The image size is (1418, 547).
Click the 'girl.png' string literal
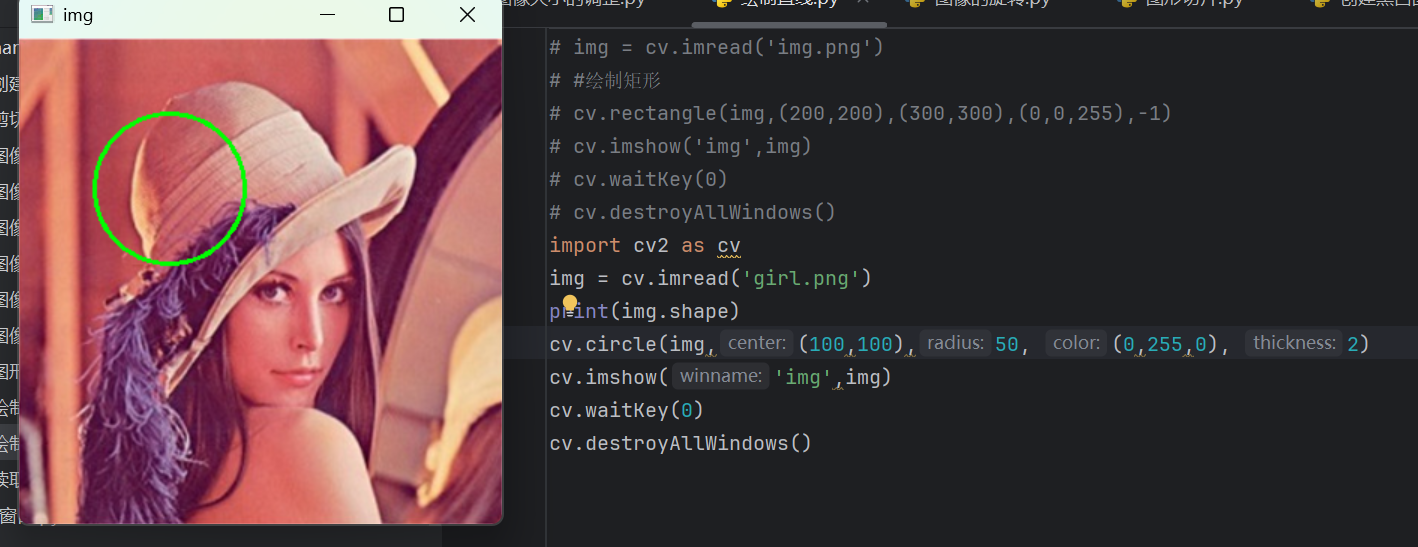point(801,278)
